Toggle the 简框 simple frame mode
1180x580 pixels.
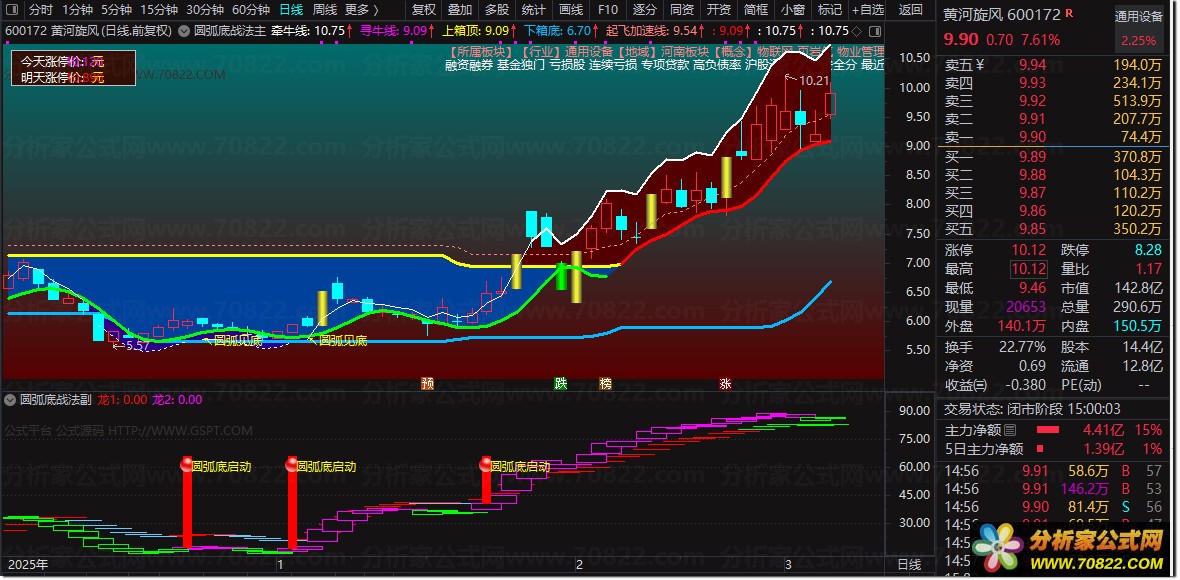tap(756, 10)
